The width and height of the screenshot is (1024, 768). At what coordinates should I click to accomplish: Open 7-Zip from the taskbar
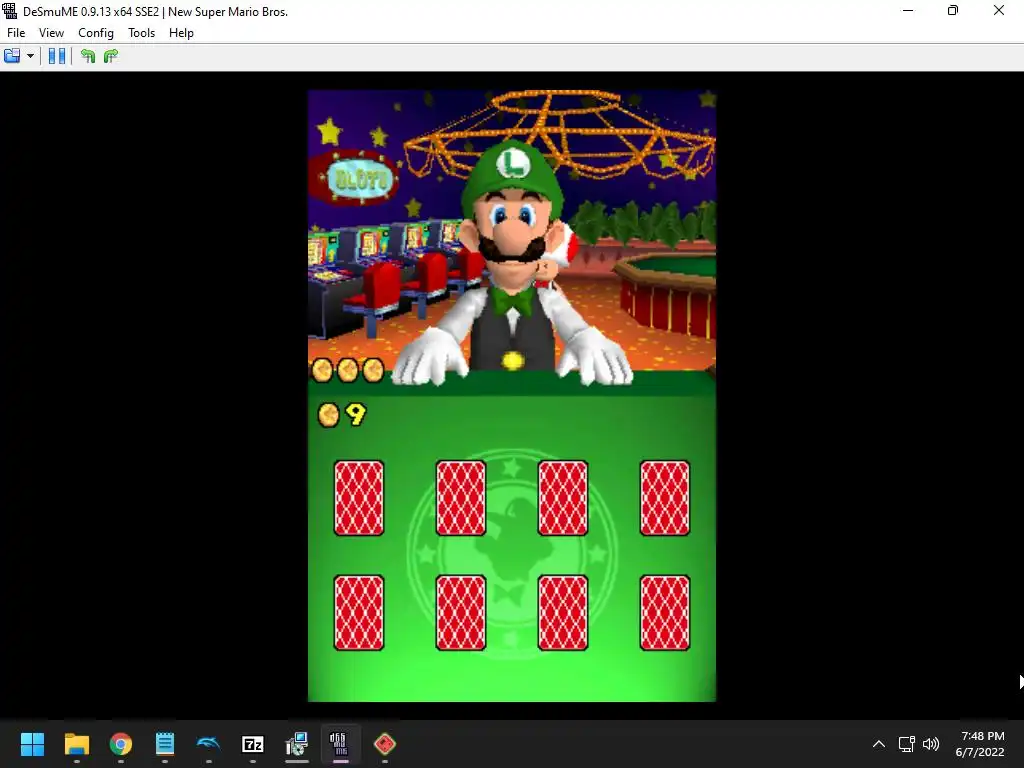coord(253,744)
